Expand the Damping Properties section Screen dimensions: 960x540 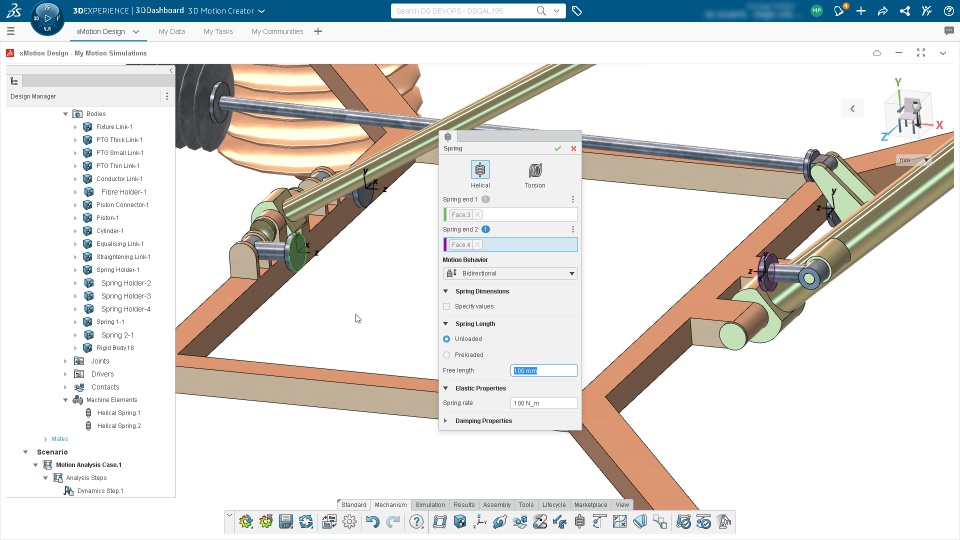446,421
